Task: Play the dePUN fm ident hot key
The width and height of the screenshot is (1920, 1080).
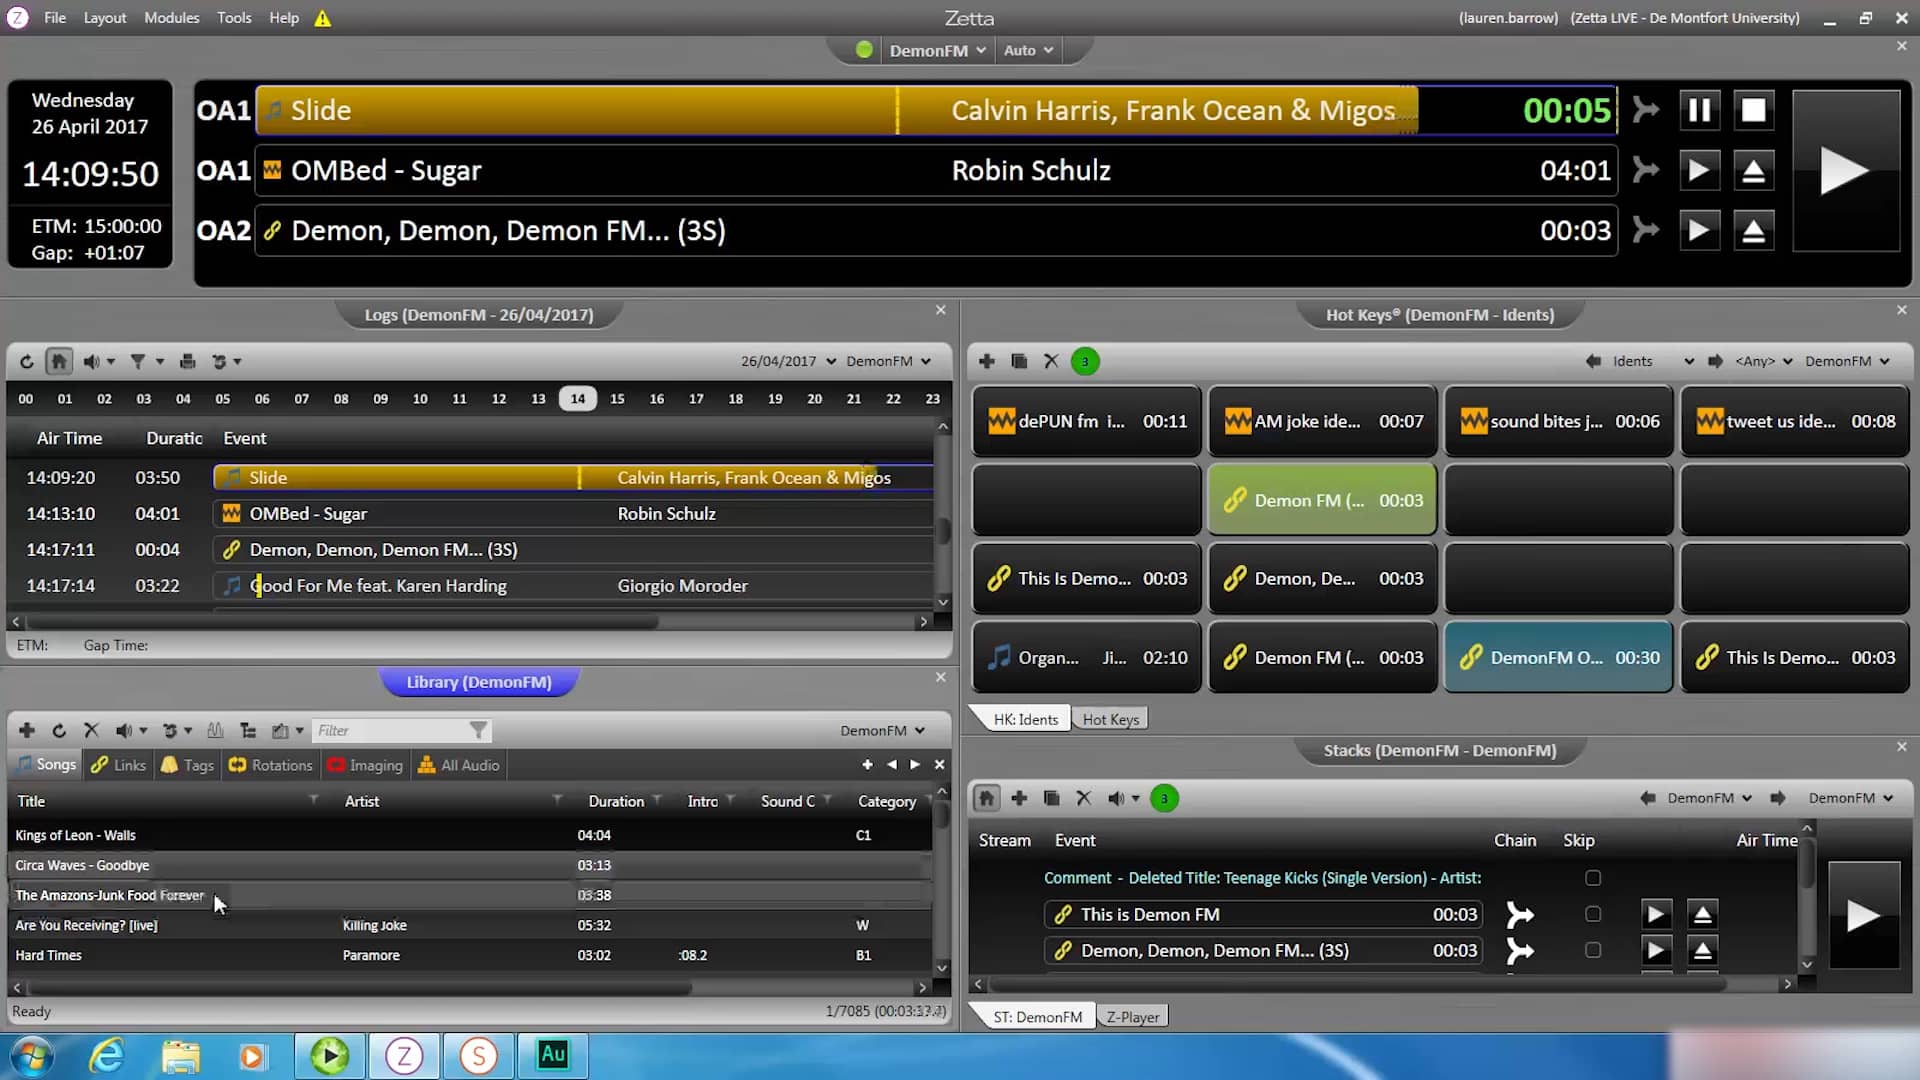Action: 1087,421
